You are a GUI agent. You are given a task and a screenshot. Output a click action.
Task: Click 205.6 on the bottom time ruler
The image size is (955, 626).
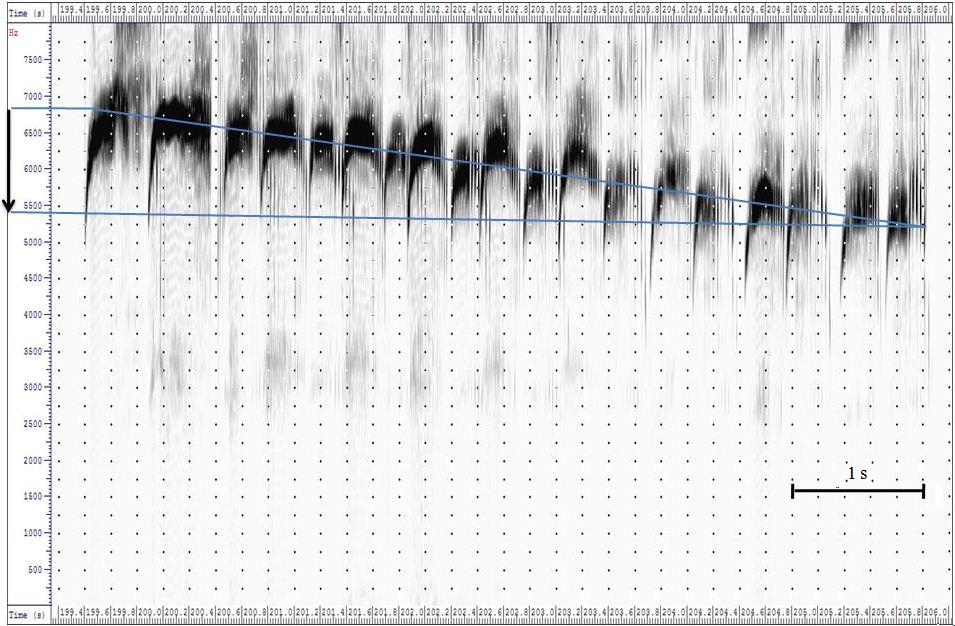point(883,614)
